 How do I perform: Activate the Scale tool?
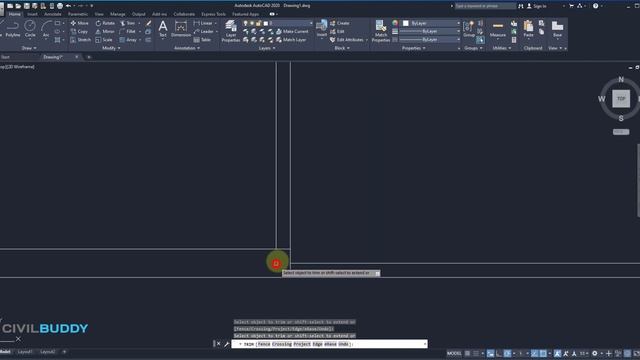point(104,40)
